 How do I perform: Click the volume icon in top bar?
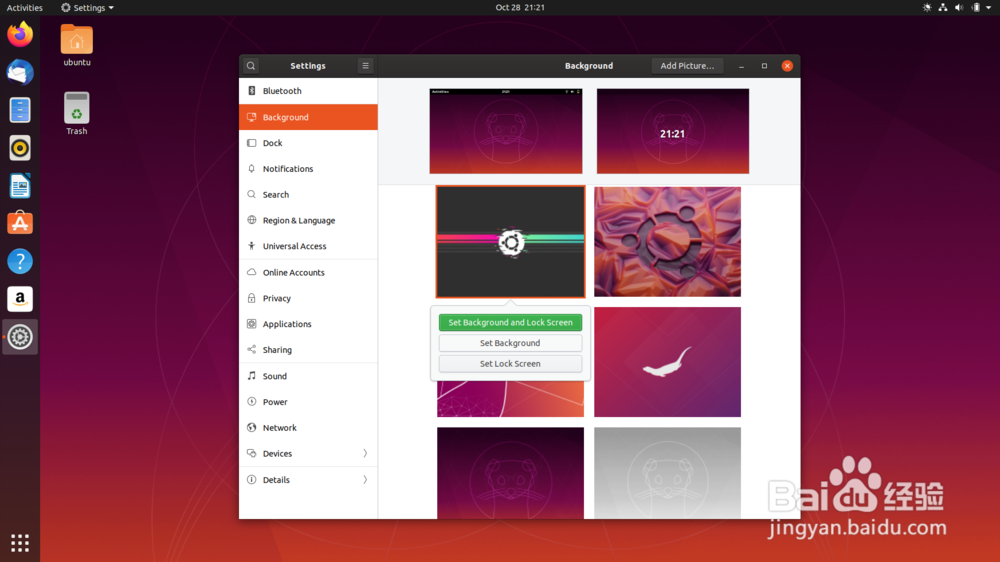coord(959,8)
